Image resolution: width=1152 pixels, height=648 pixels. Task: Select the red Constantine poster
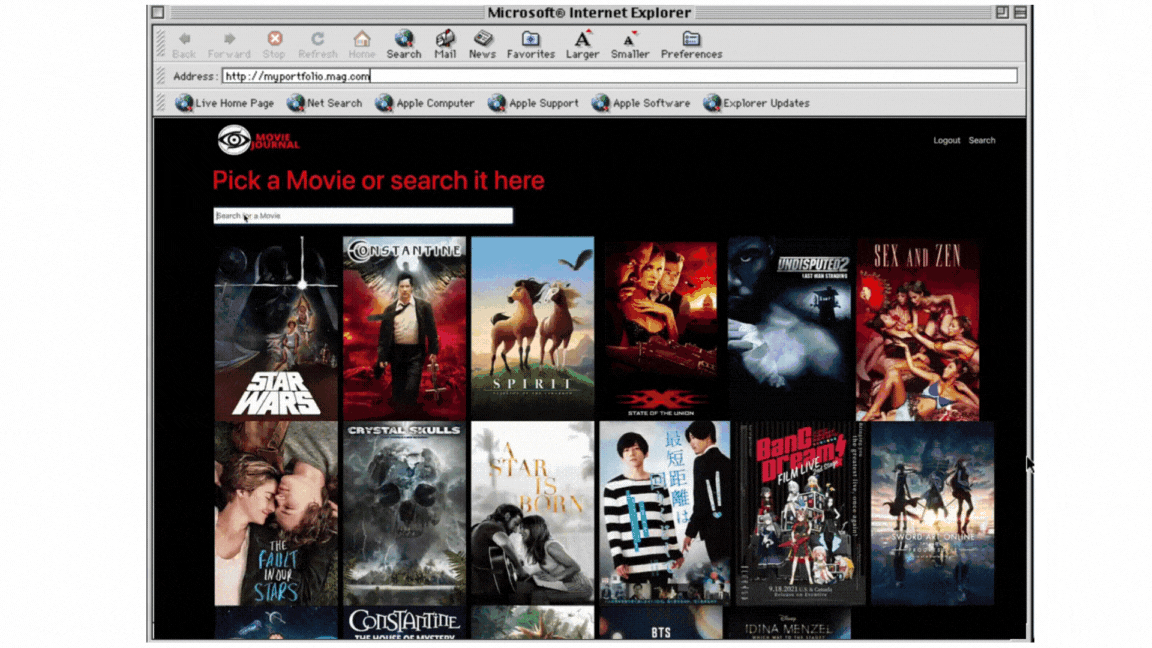point(404,328)
